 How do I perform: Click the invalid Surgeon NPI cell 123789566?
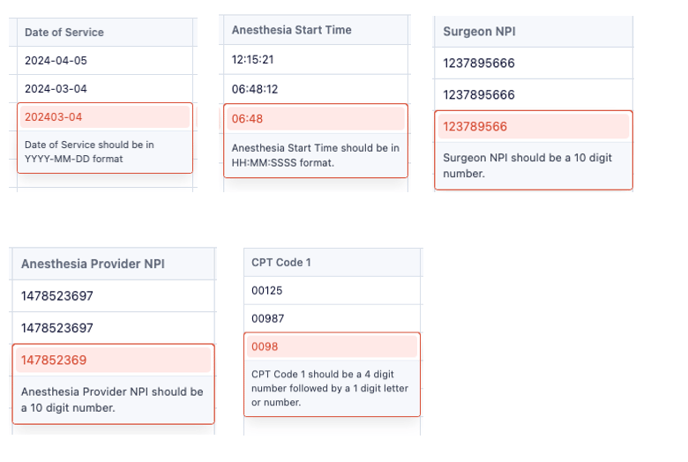click(533, 126)
